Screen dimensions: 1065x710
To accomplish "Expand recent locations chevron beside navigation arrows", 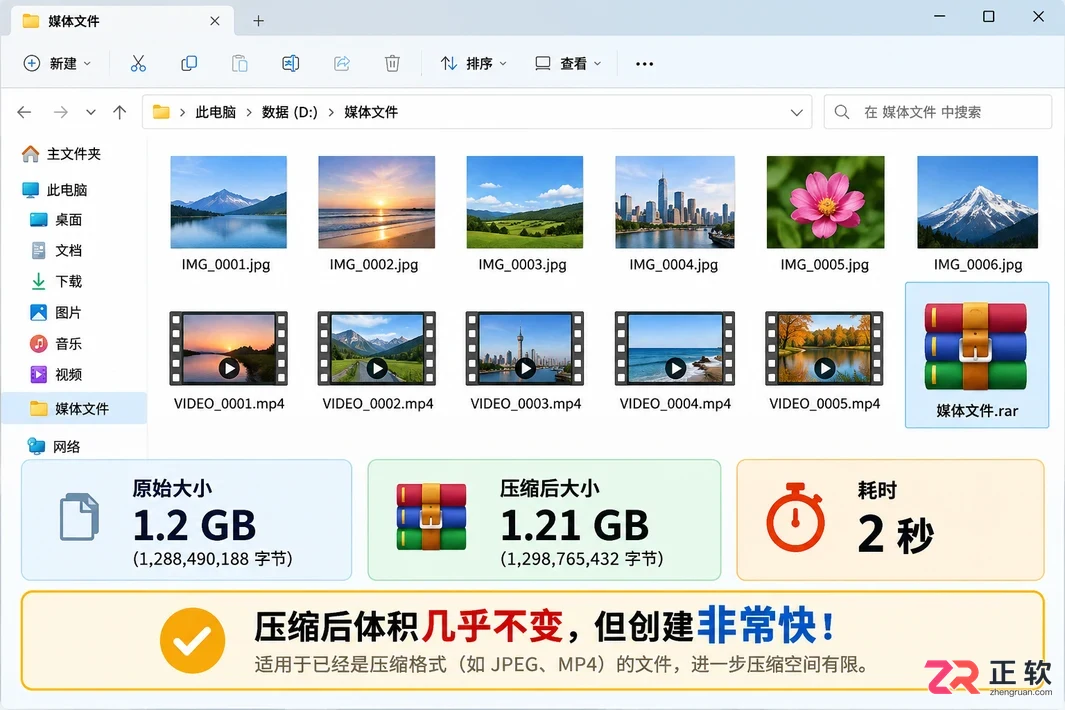I will 90,112.
